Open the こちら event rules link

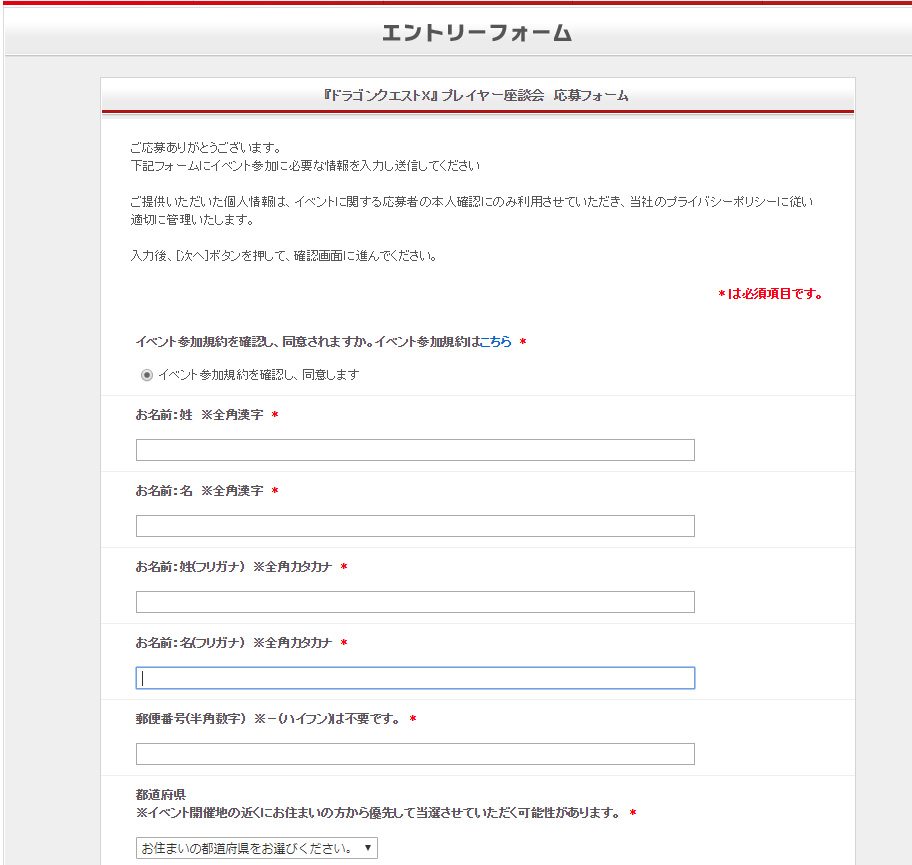click(496, 341)
